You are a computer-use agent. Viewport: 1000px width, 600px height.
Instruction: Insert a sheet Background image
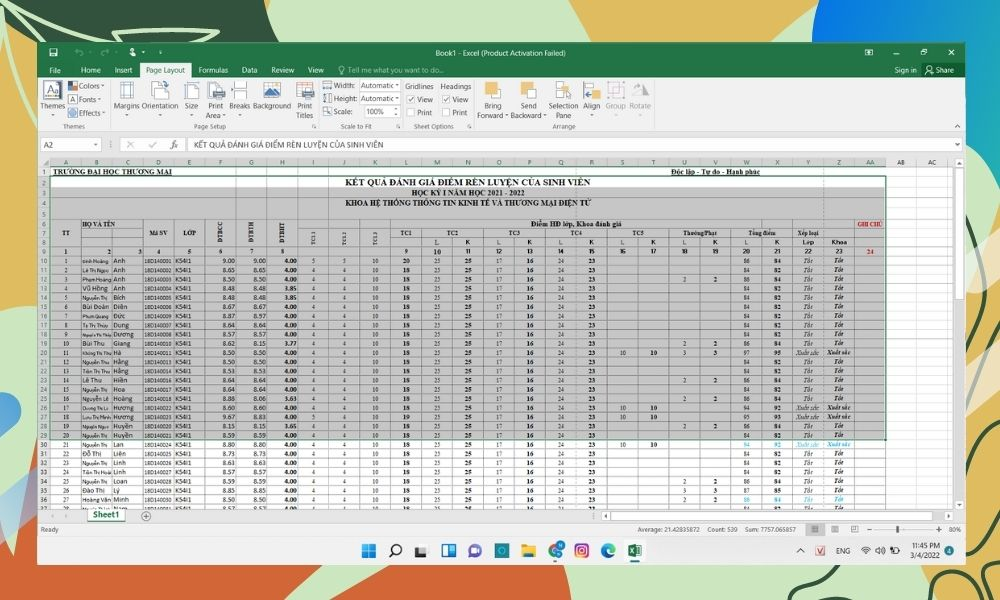pyautogui.click(x=271, y=95)
